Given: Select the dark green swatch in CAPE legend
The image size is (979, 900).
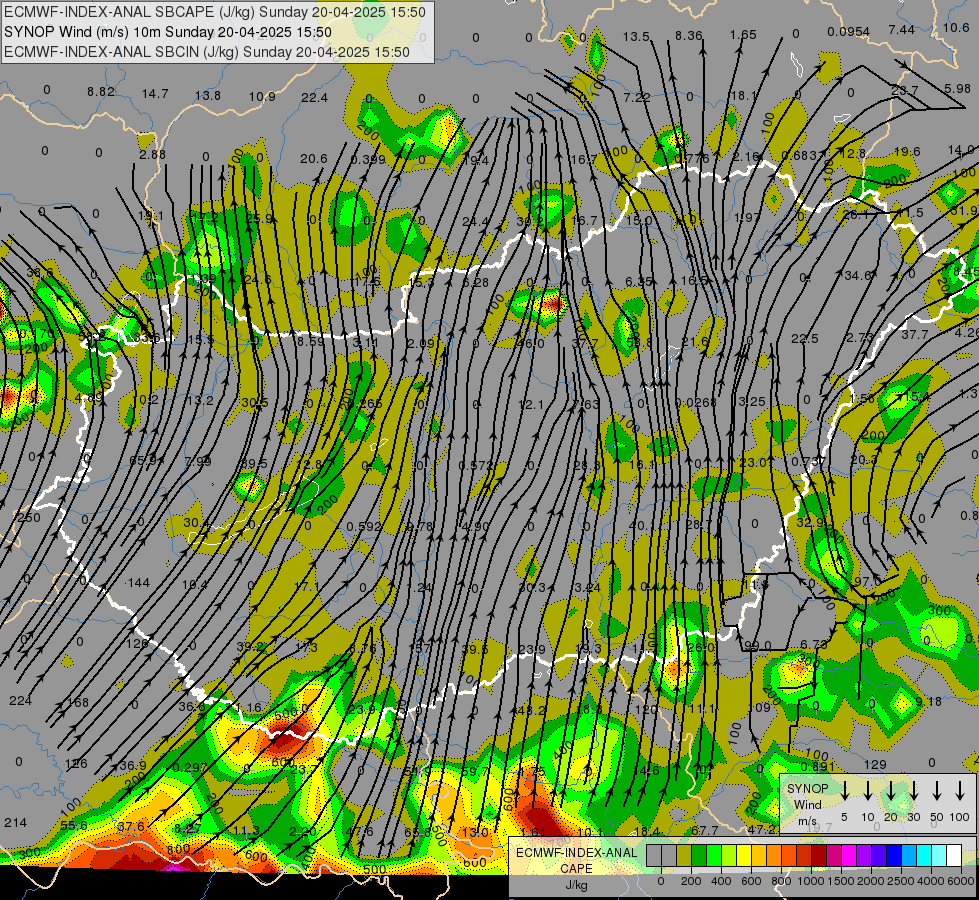Looking at the screenshot, I should [x=699, y=855].
